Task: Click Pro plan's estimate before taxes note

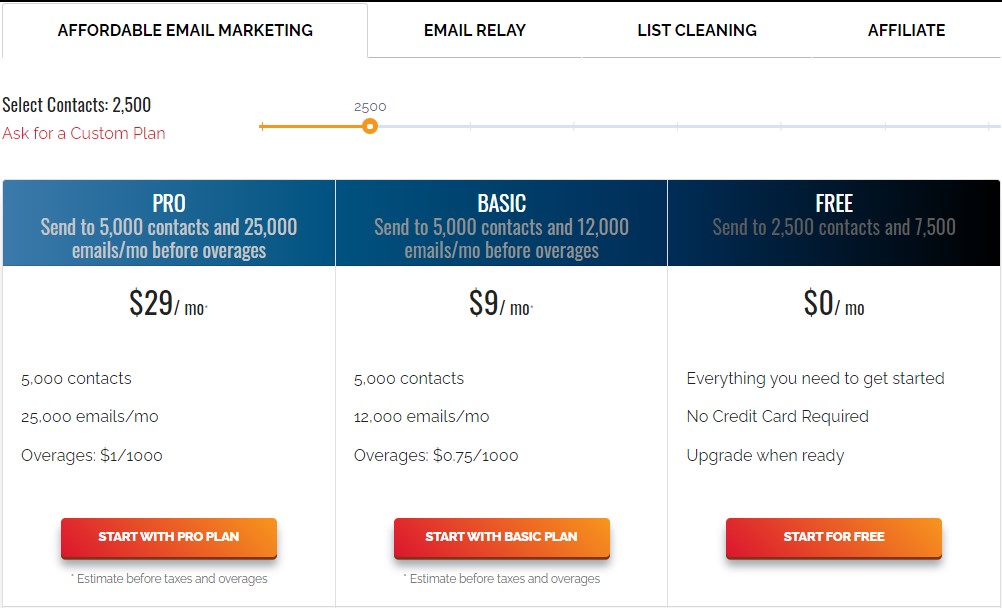Action: tap(169, 579)
